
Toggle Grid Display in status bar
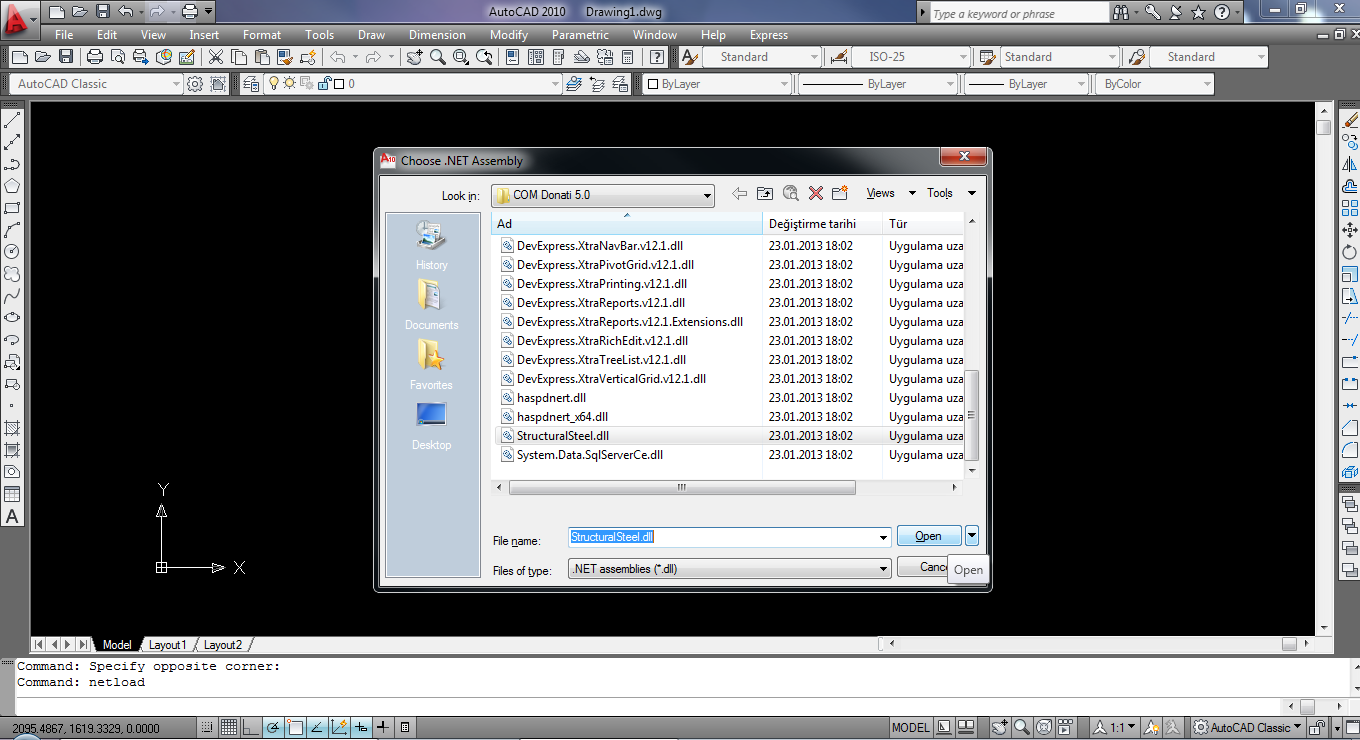pos(229,728)
